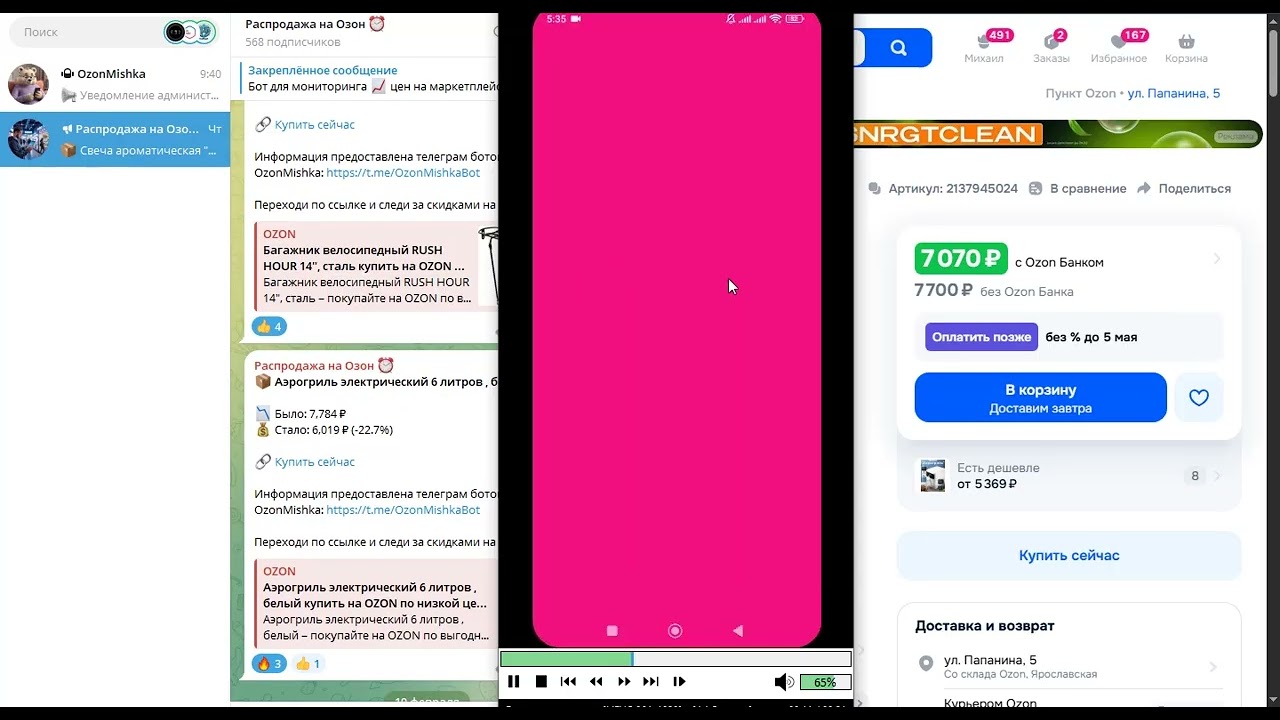Open the Корзина cart icon
Image resolution: width=1280 pixels, height=720 pixels.
1186,48
